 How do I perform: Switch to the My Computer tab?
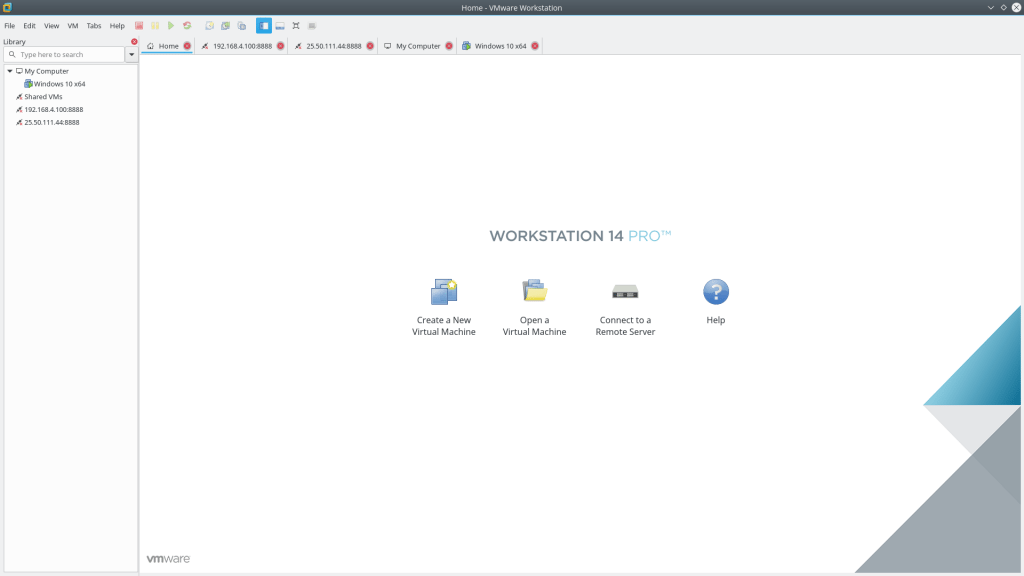(x=418, y=46)
